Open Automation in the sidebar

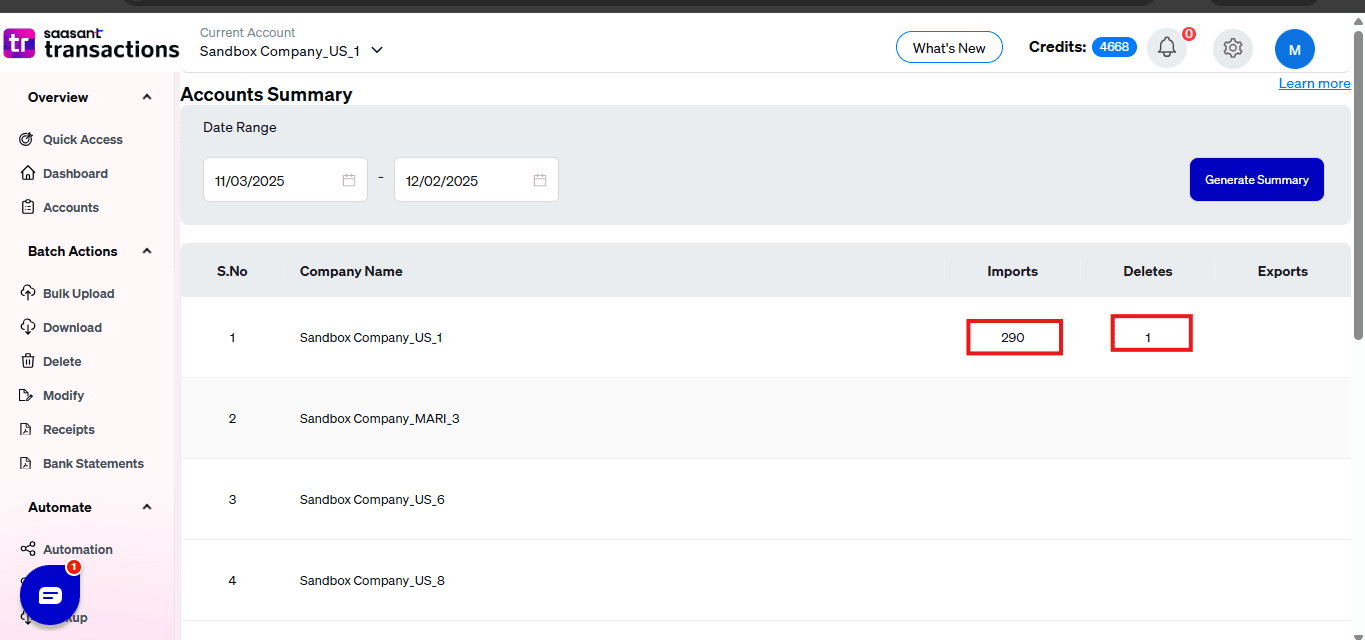(77, 550)
